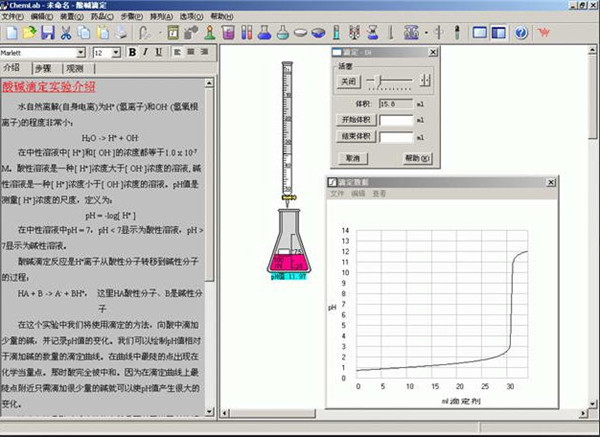The height and width of the screenshot is (437, 600).
Task: Click the Undo curved arrow icon
Action: pyautogui.click(x=144, y=33)
